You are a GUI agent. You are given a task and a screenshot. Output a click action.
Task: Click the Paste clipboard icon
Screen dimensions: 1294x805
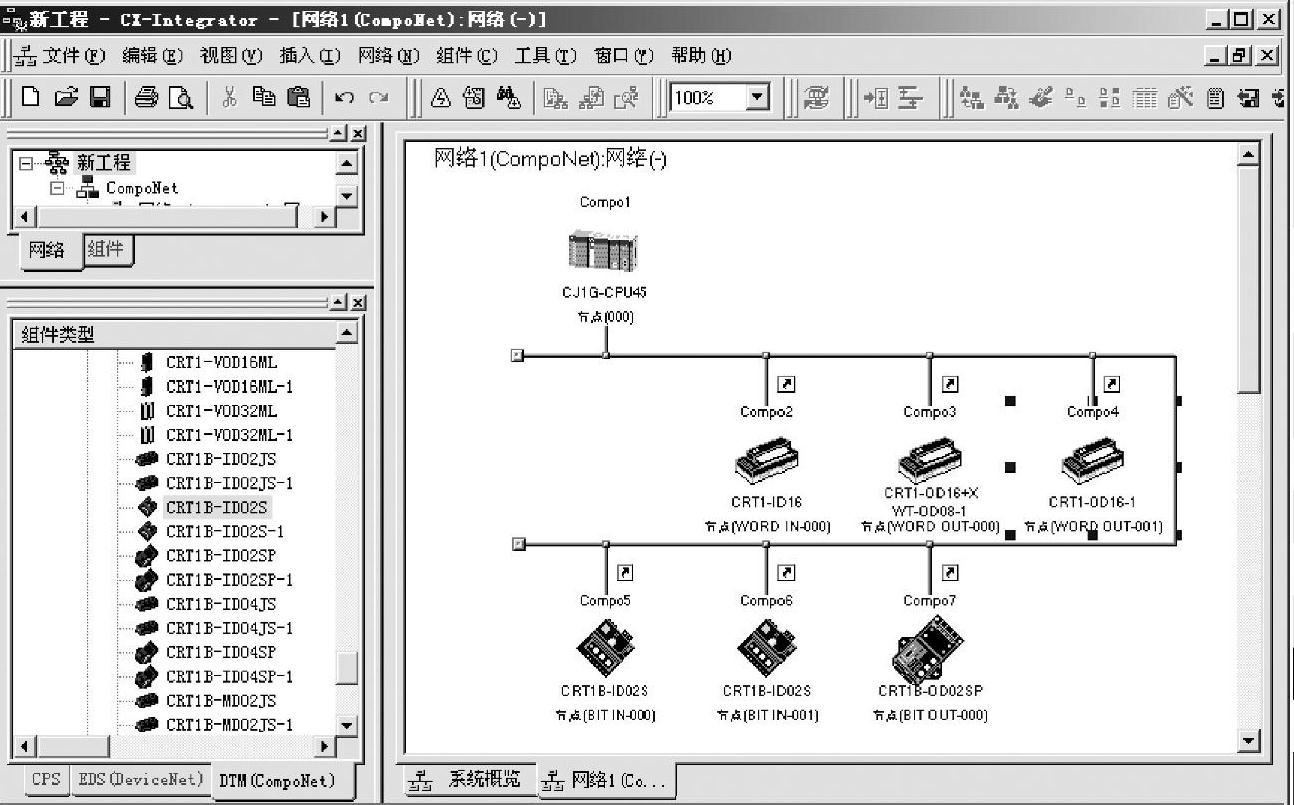(x=298, y=97)
